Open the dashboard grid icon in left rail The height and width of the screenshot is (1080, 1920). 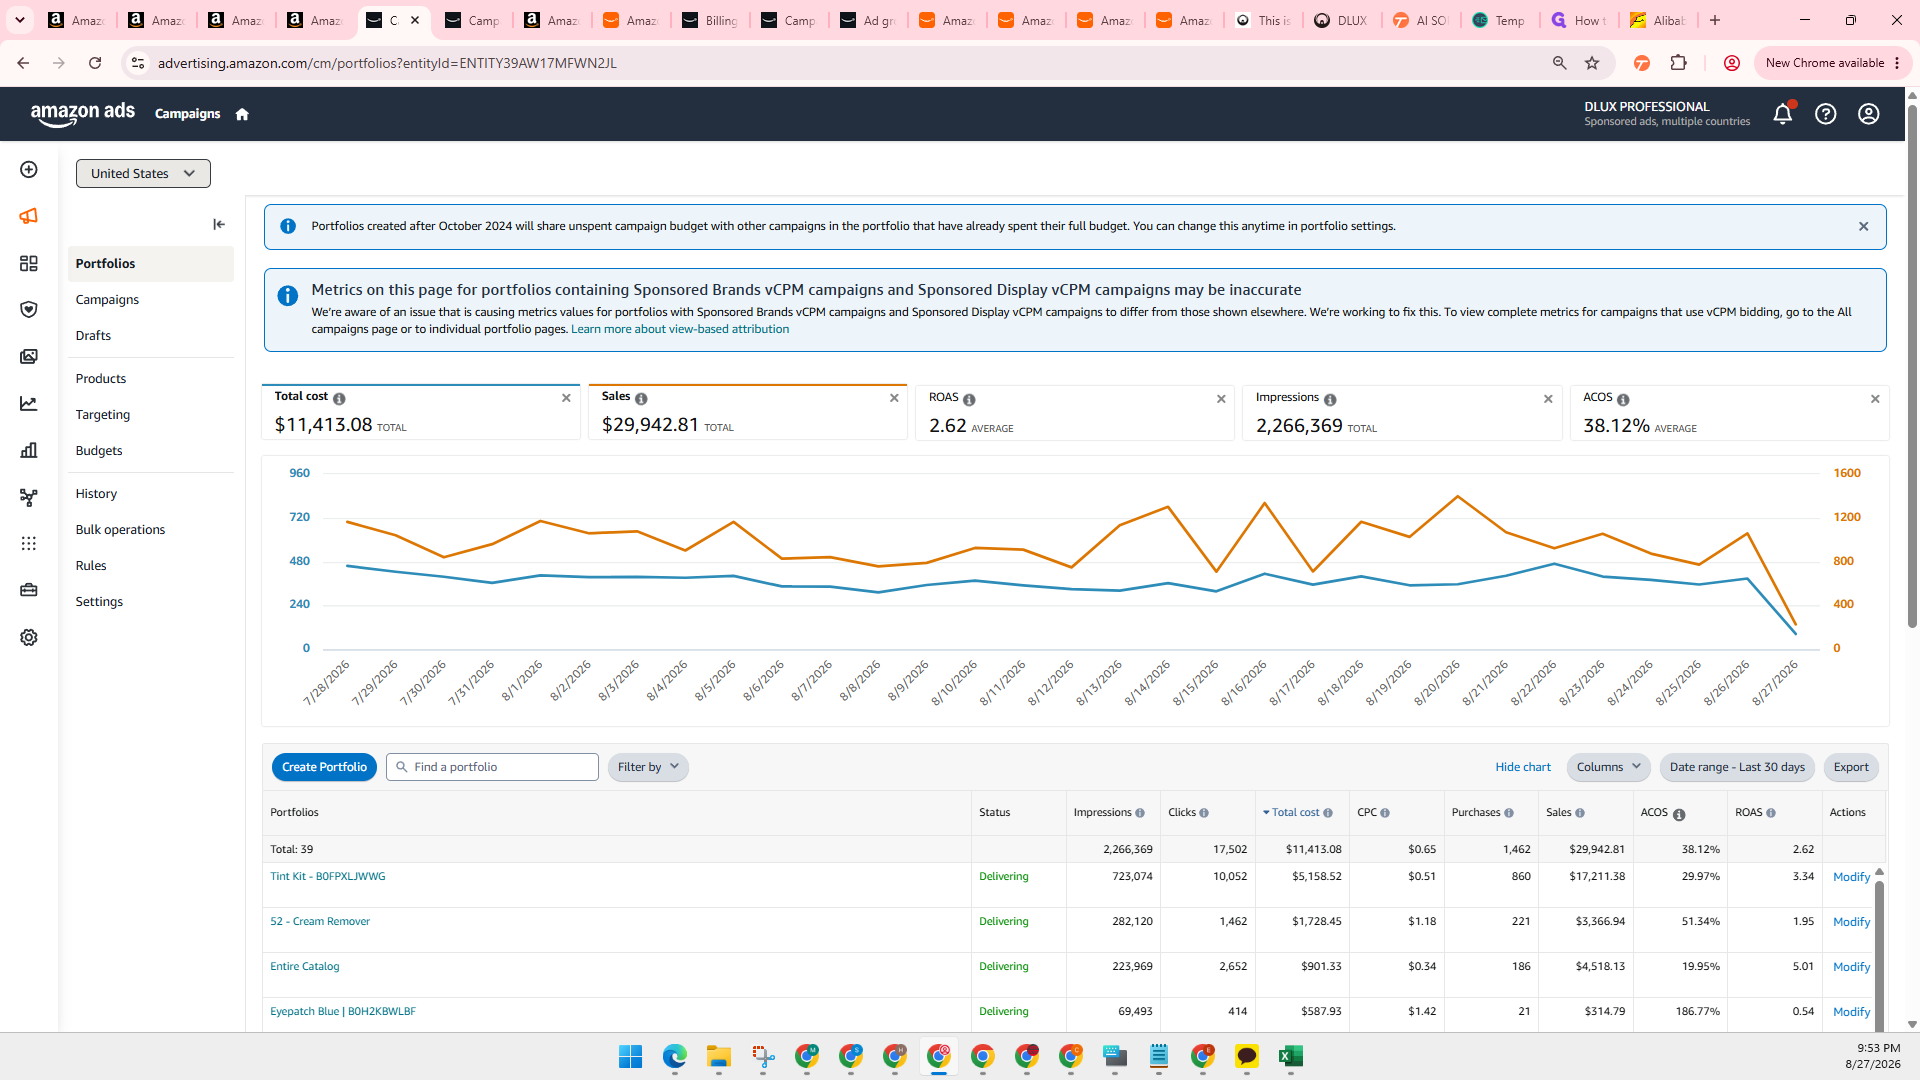pyautogui.click(x=29, y=263)
